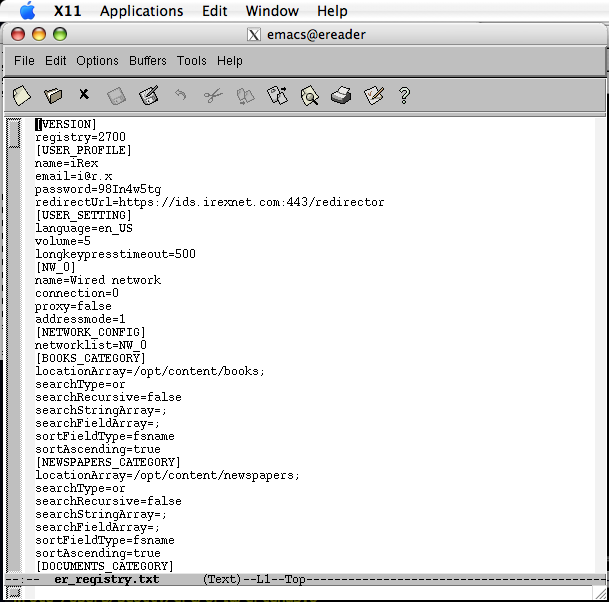Click the [NEWSPAPERS_CATEGORY] section header
609x602 pixels.
[x=108, y=462]
